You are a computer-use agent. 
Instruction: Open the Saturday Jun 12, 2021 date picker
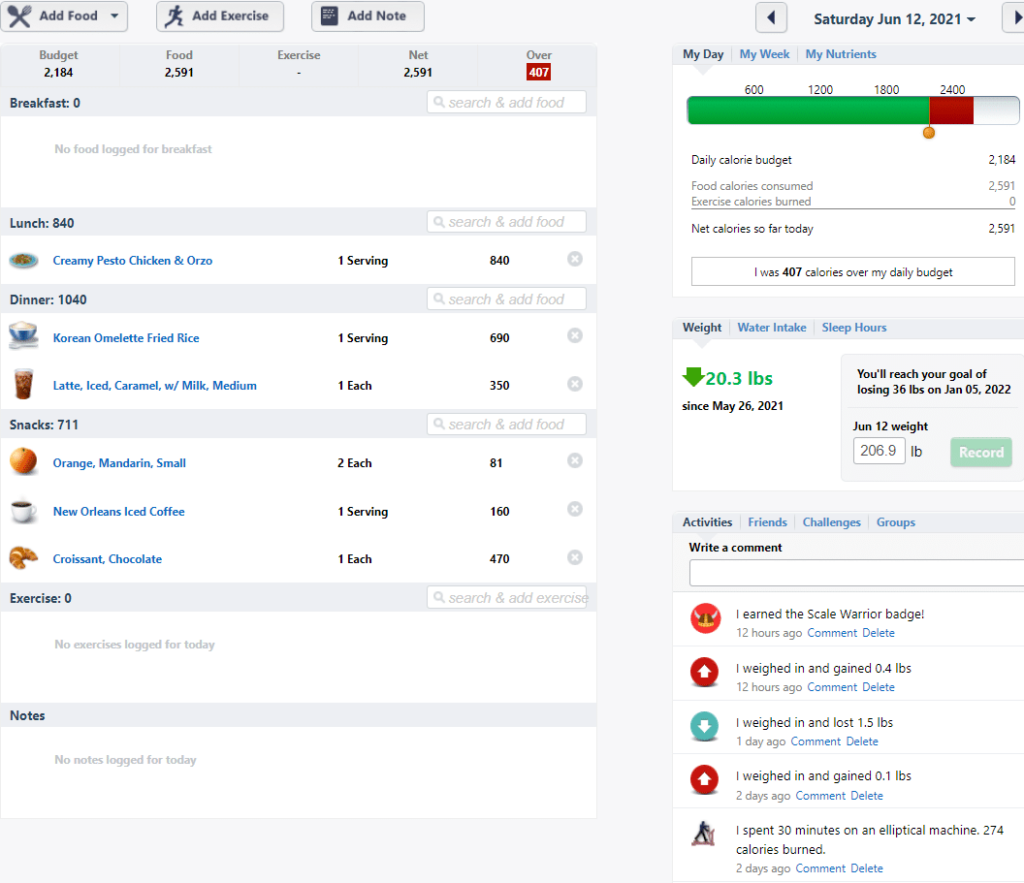[894, 19]
